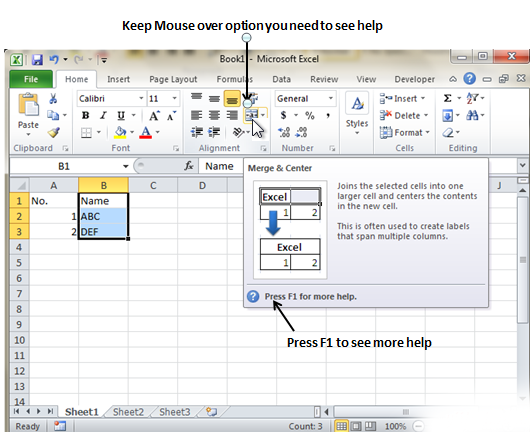
Task: Increase font size with Grow Font
Action: pos(154,115)
